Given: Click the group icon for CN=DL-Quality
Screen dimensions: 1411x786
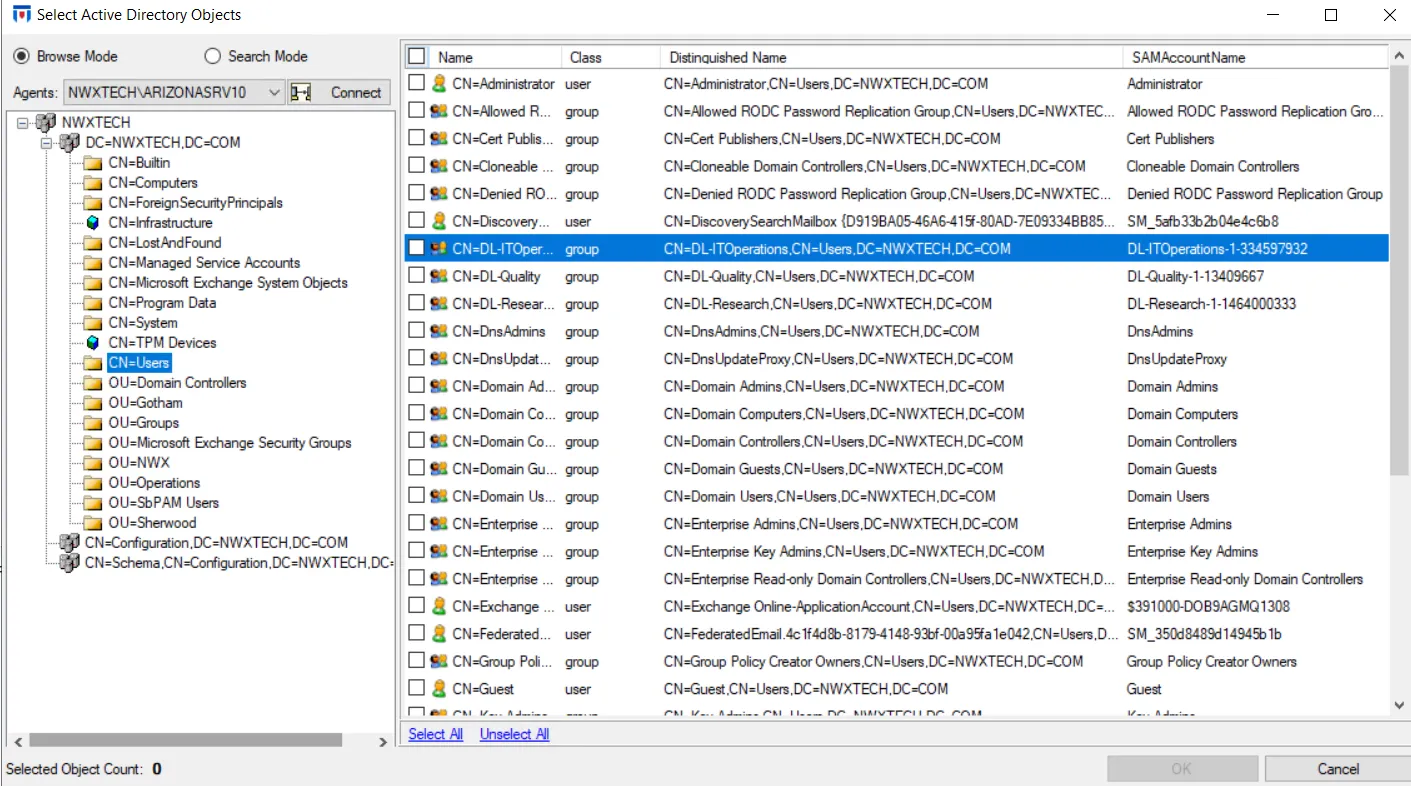Looking at the screenshot, I should click(x=438, y=276).
